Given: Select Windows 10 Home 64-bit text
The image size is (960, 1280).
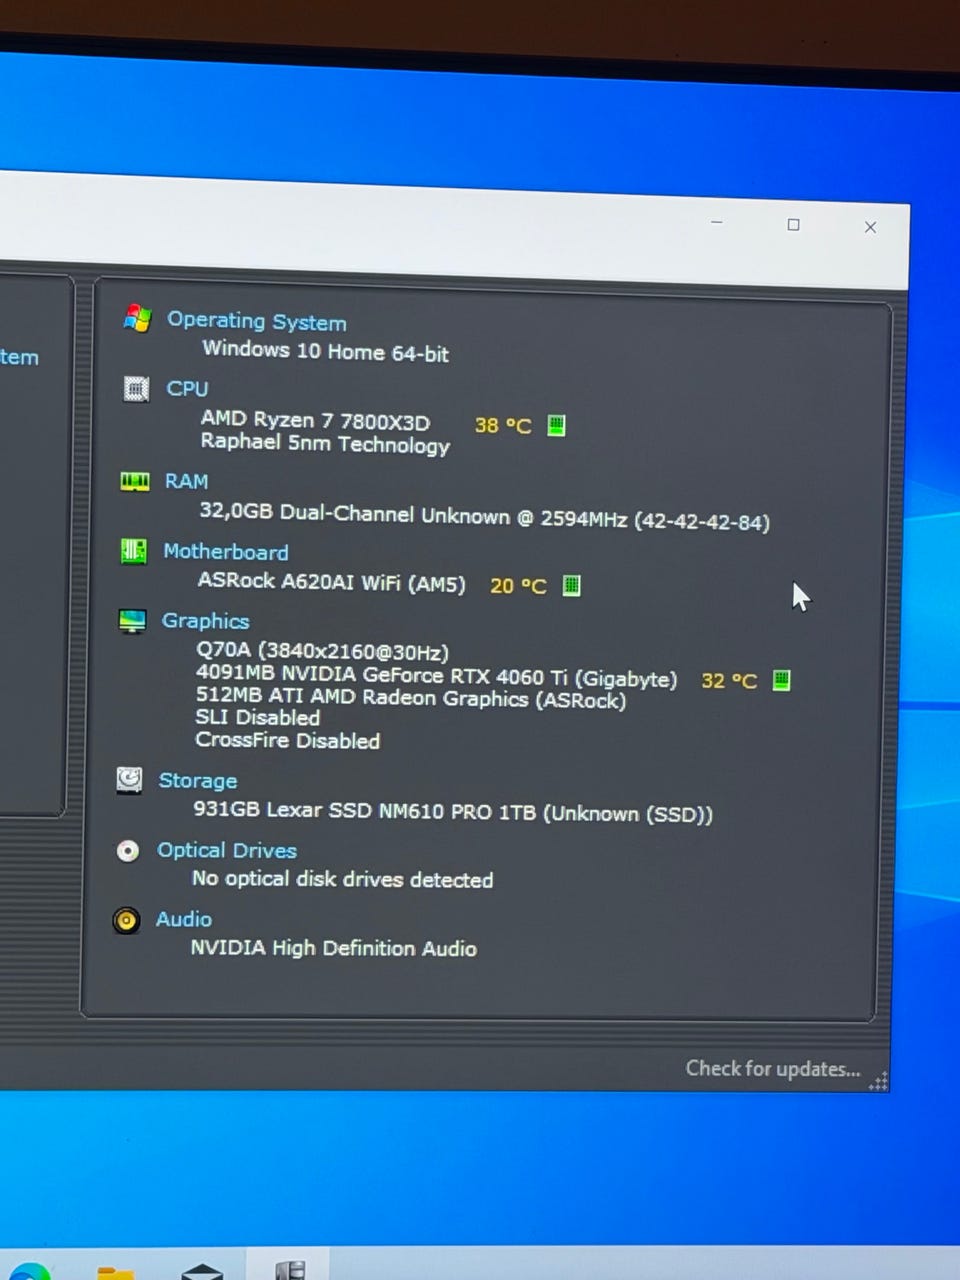Looking at the screenshot, I should (x=325, y=351).
